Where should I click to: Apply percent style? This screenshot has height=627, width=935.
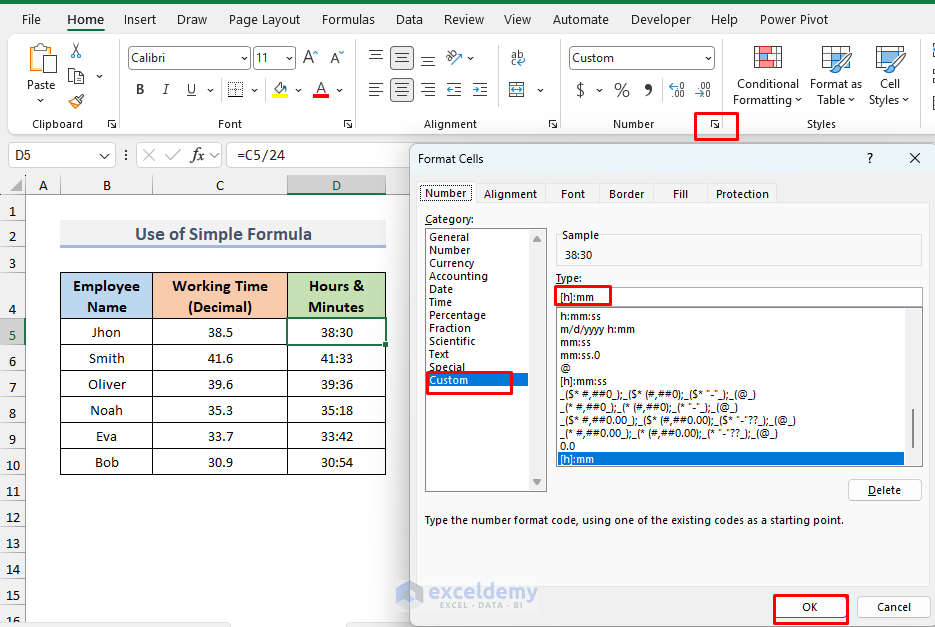(x=621, y=90)
